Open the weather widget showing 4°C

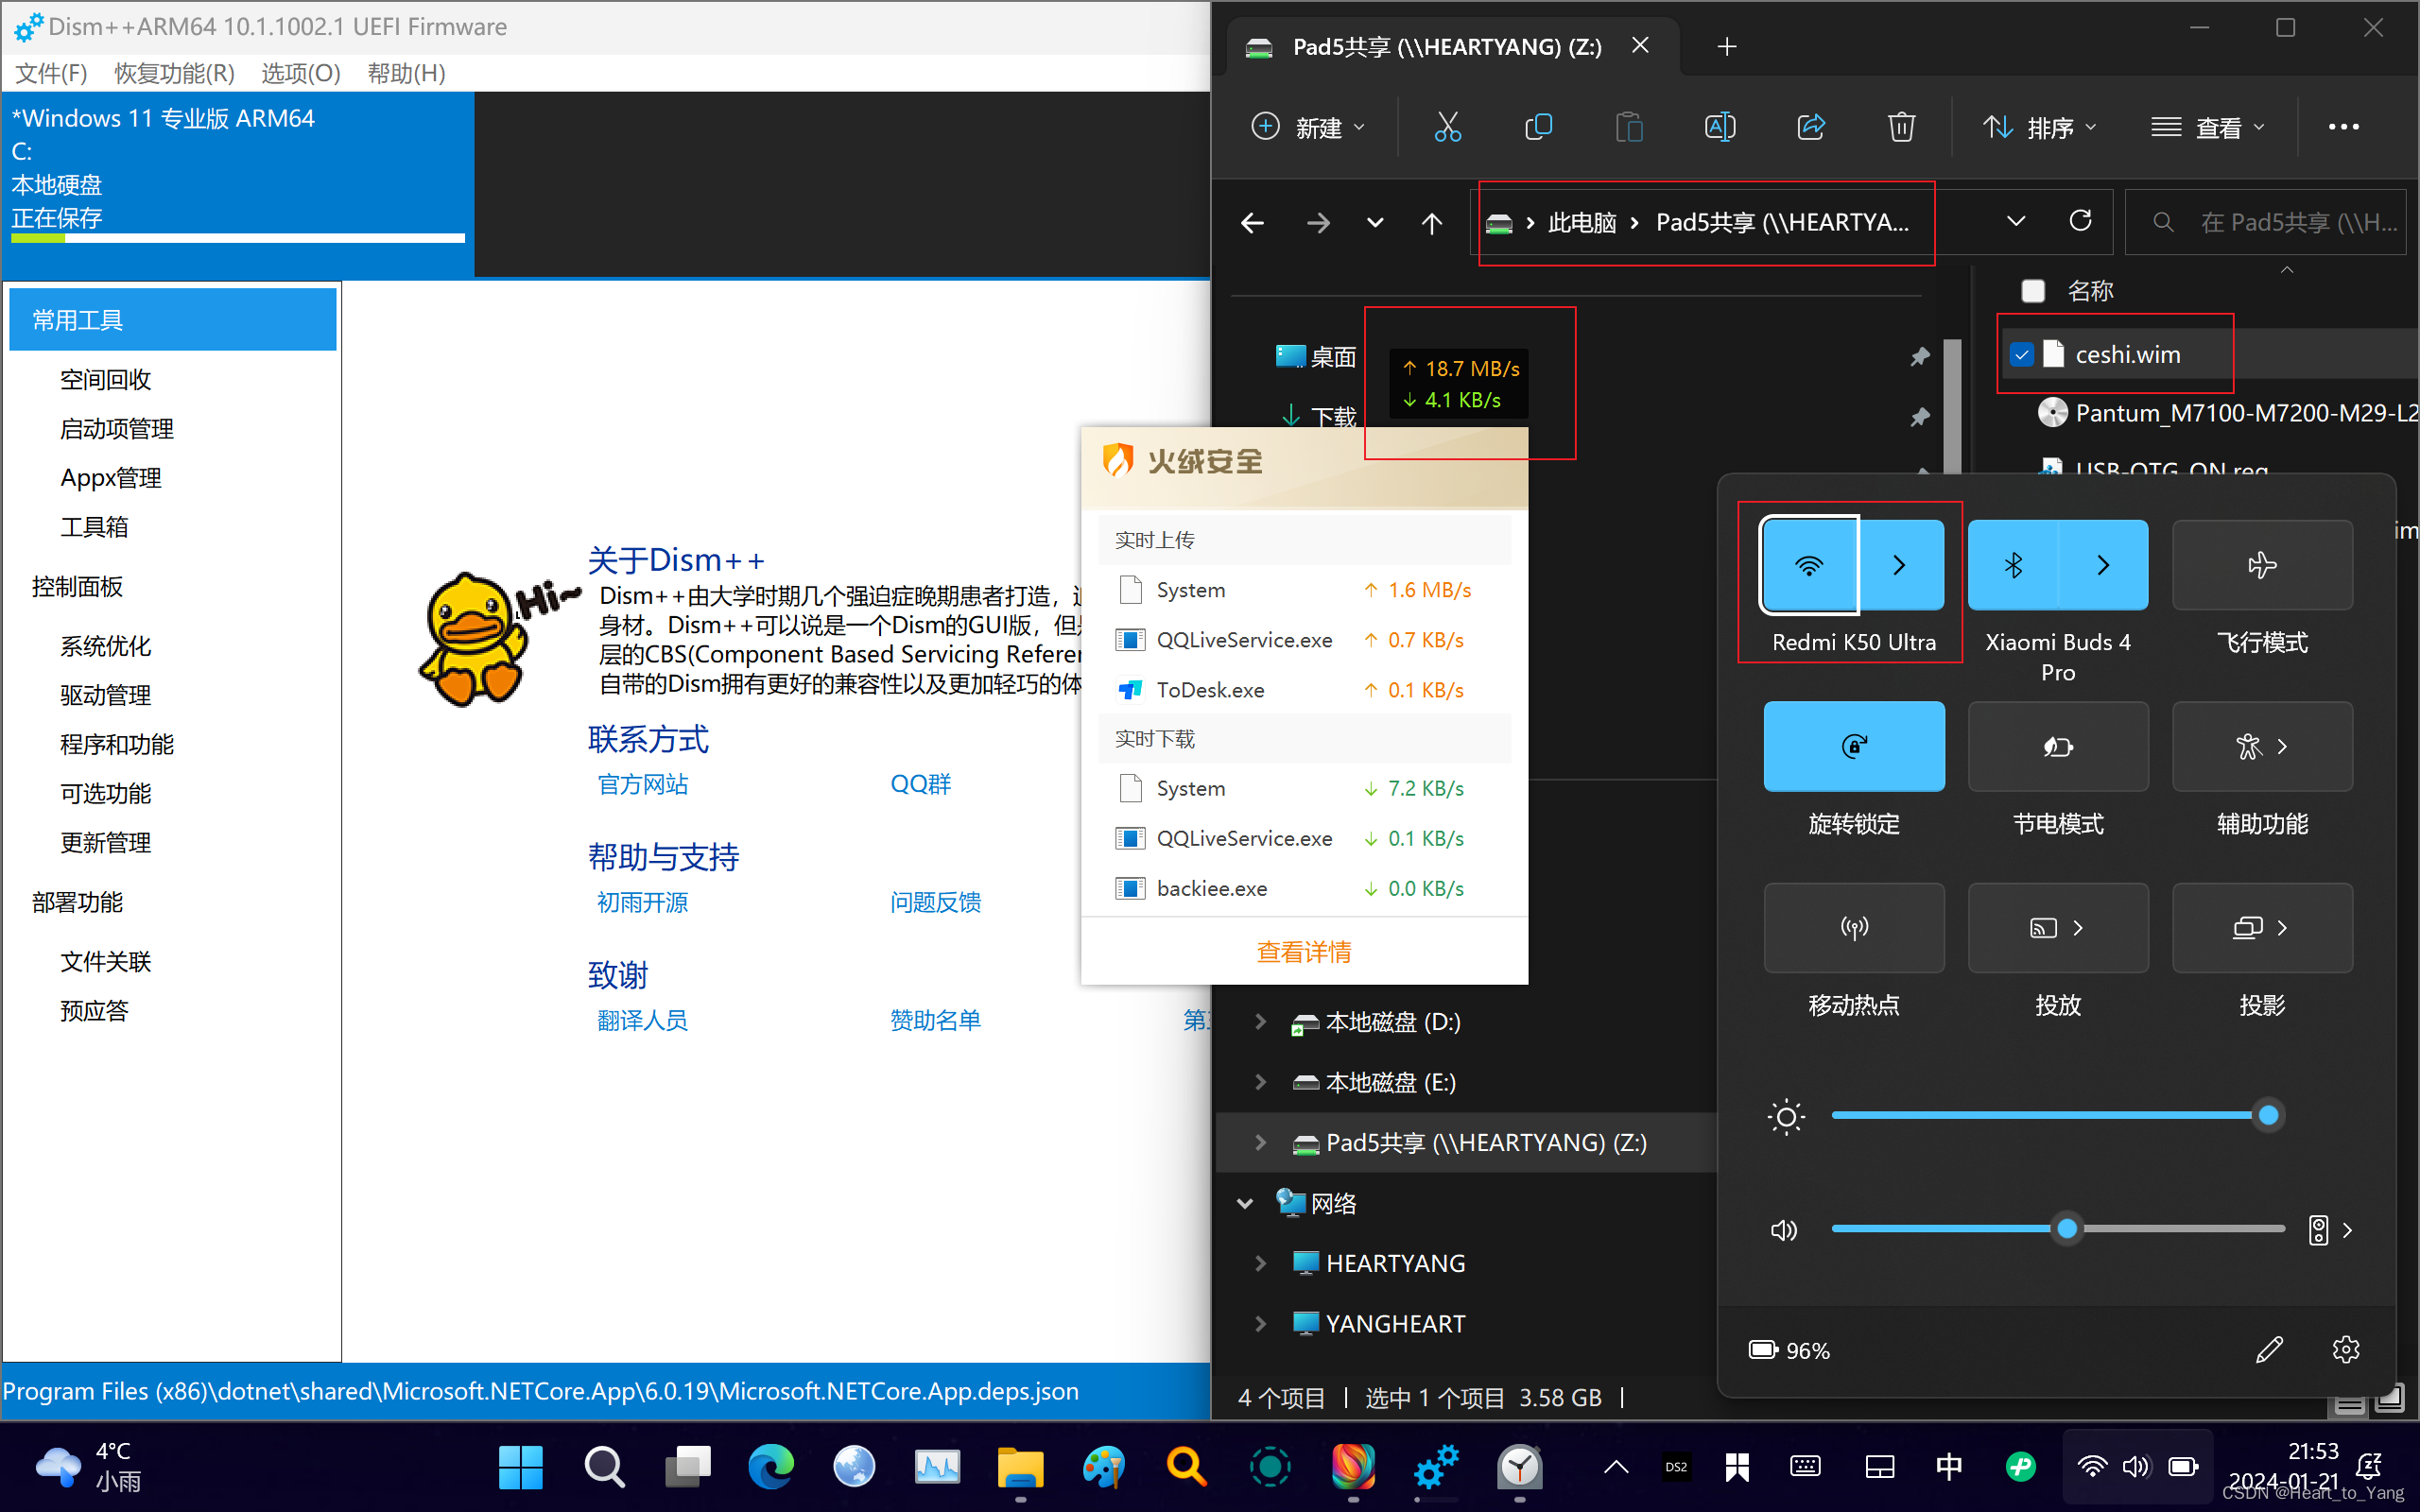pos(88,1467)
